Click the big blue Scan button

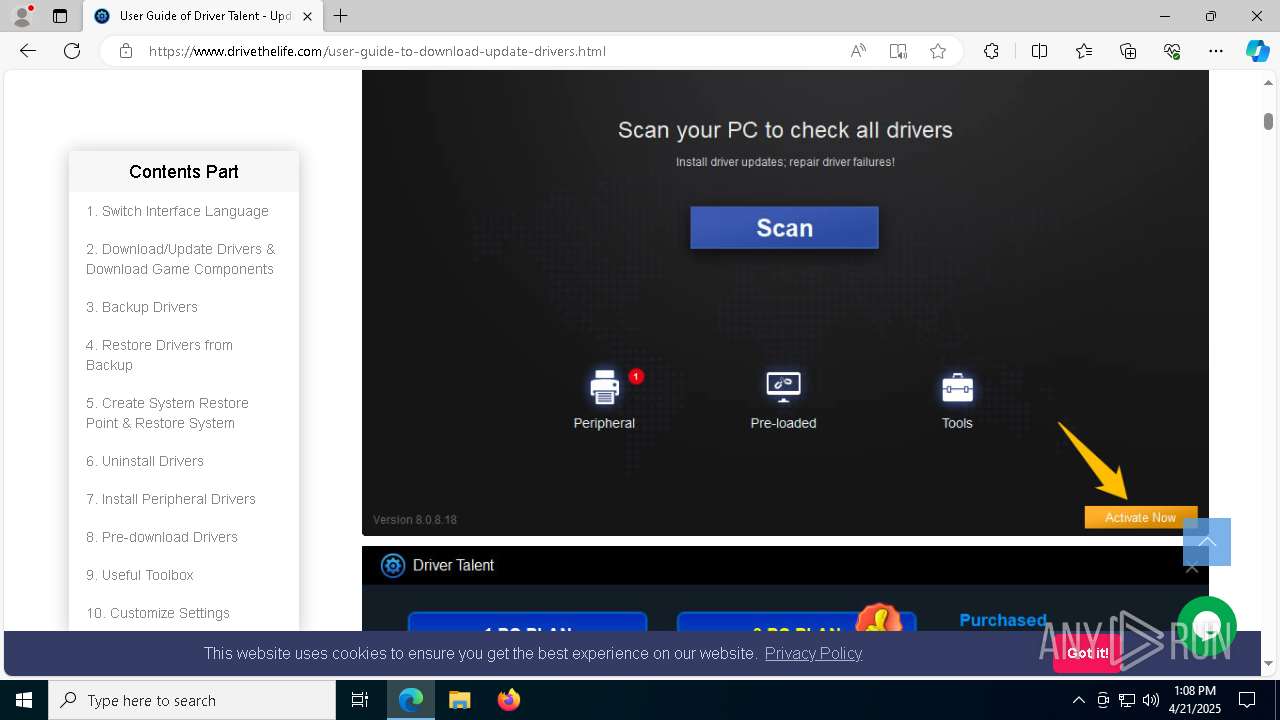pyautogui.click(x=784, y=228)
